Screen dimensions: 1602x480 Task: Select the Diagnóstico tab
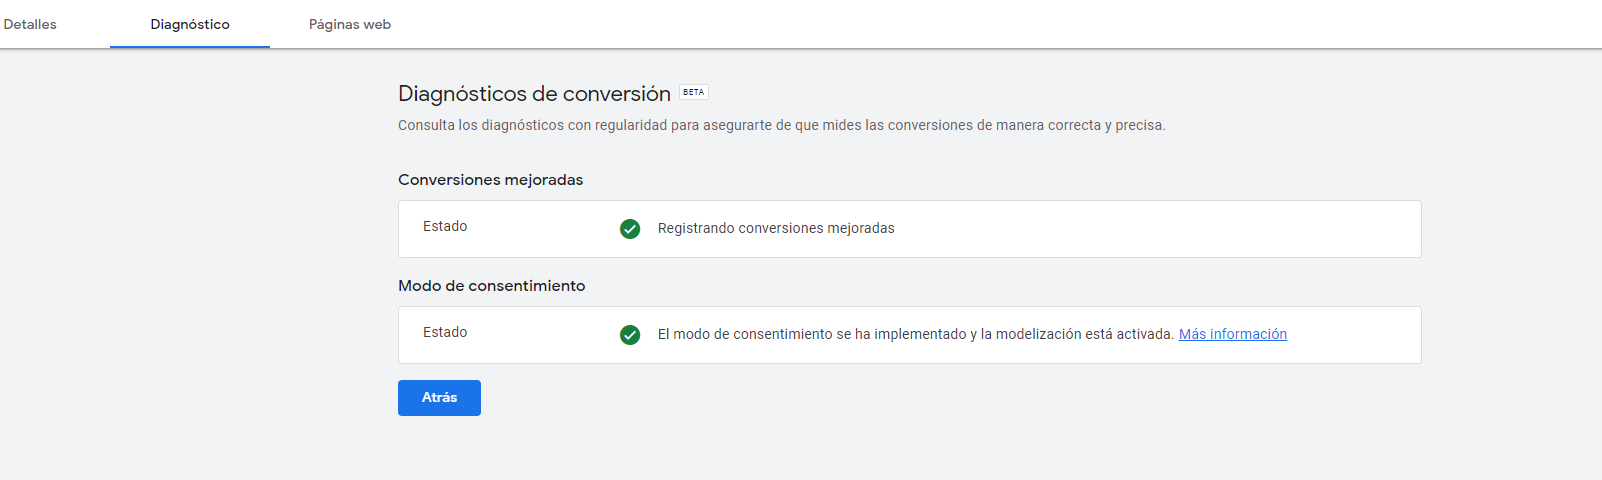coord(190,24)
